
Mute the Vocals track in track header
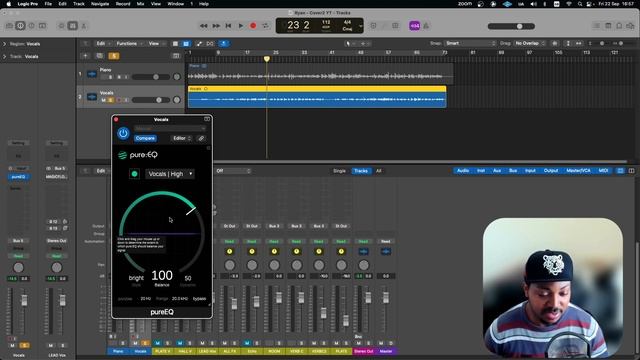tap(103, 100)
